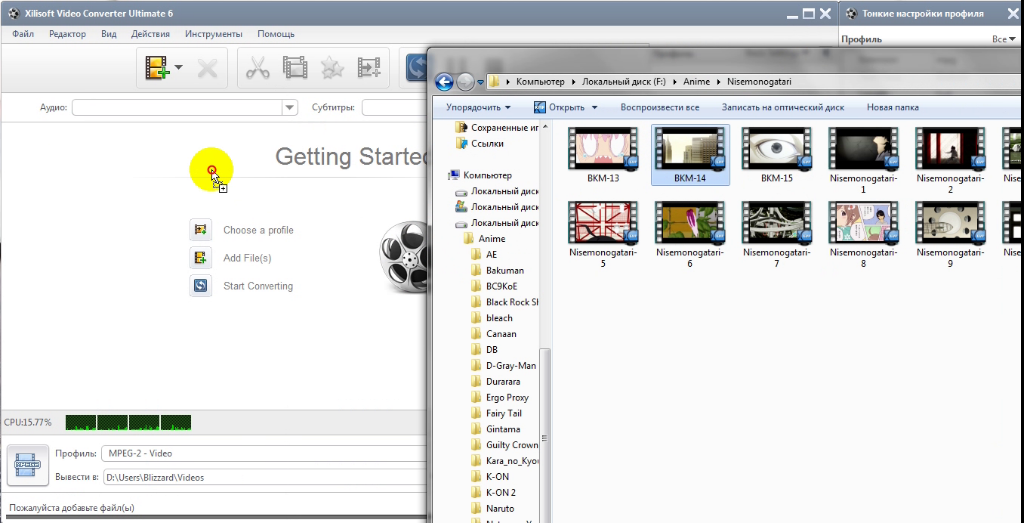Screen dimensions: 1024x523
Task: Click the CPU usage graph
Action: coord(129,422)
